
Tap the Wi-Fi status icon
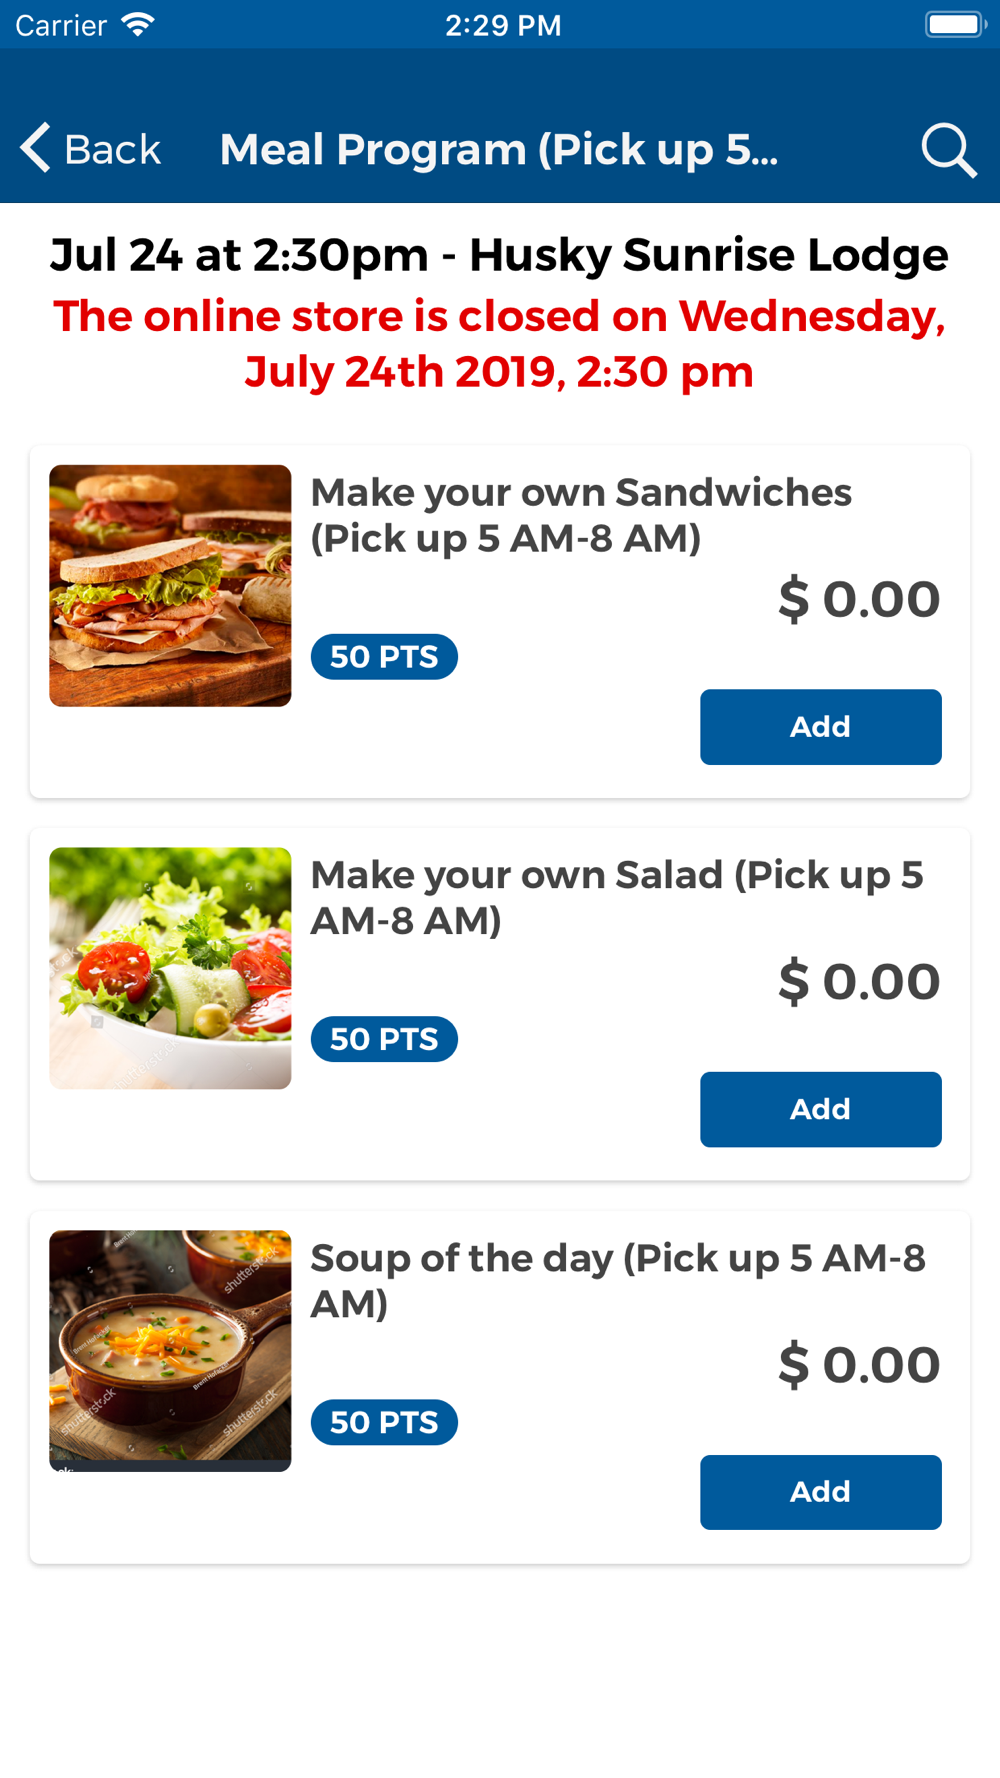tap(138, 24)
